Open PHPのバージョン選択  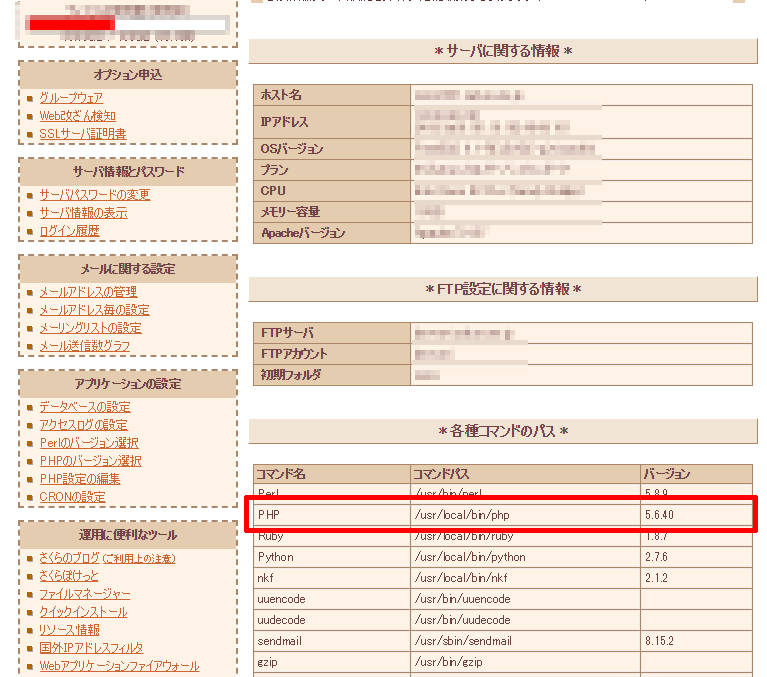click(90, 461)
